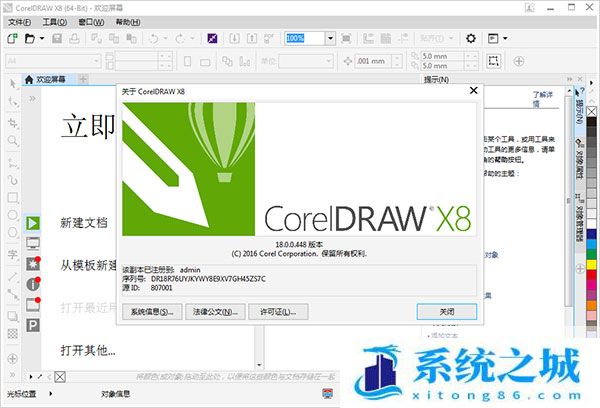Screen dimensions: 600x408
Task: Click the Add quick customize plus button
Action: tap(519, 61)
